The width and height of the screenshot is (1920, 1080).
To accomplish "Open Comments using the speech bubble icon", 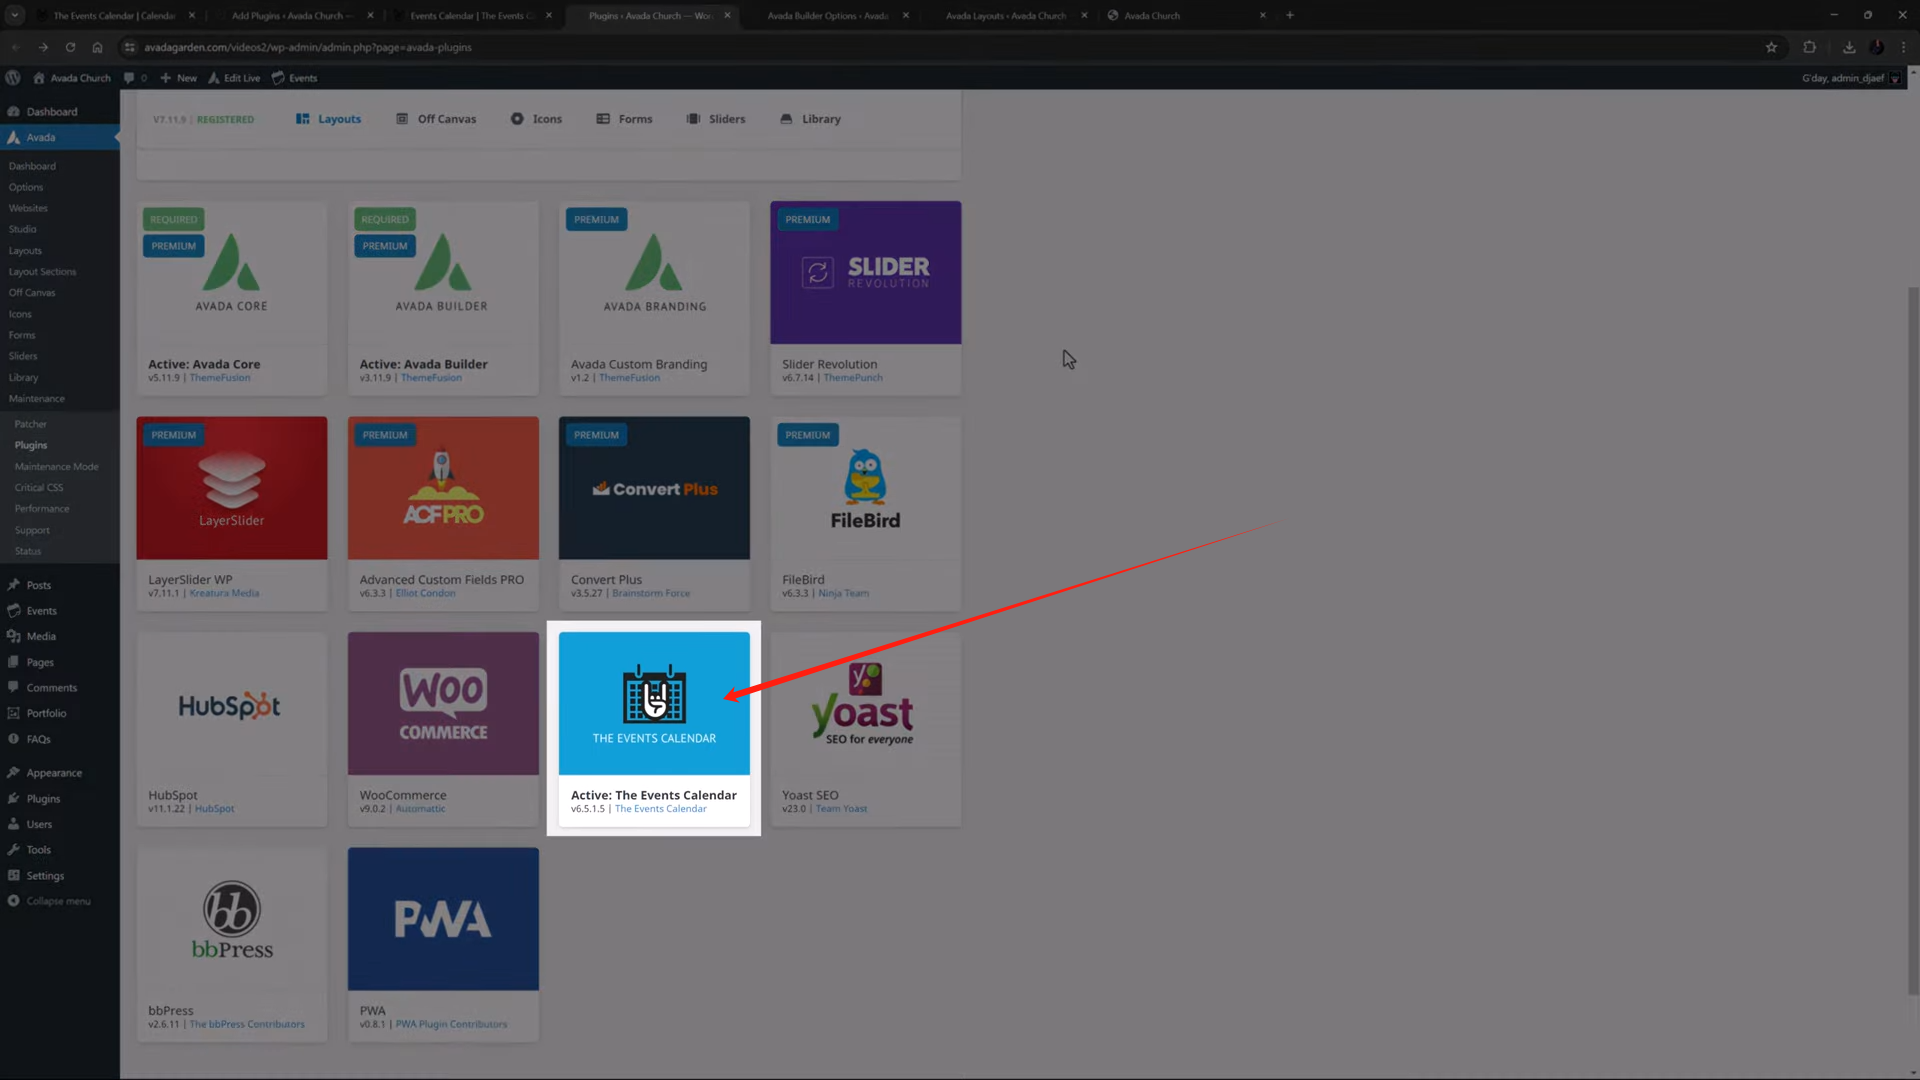I will pyautogui.click(x=14, y=687).
